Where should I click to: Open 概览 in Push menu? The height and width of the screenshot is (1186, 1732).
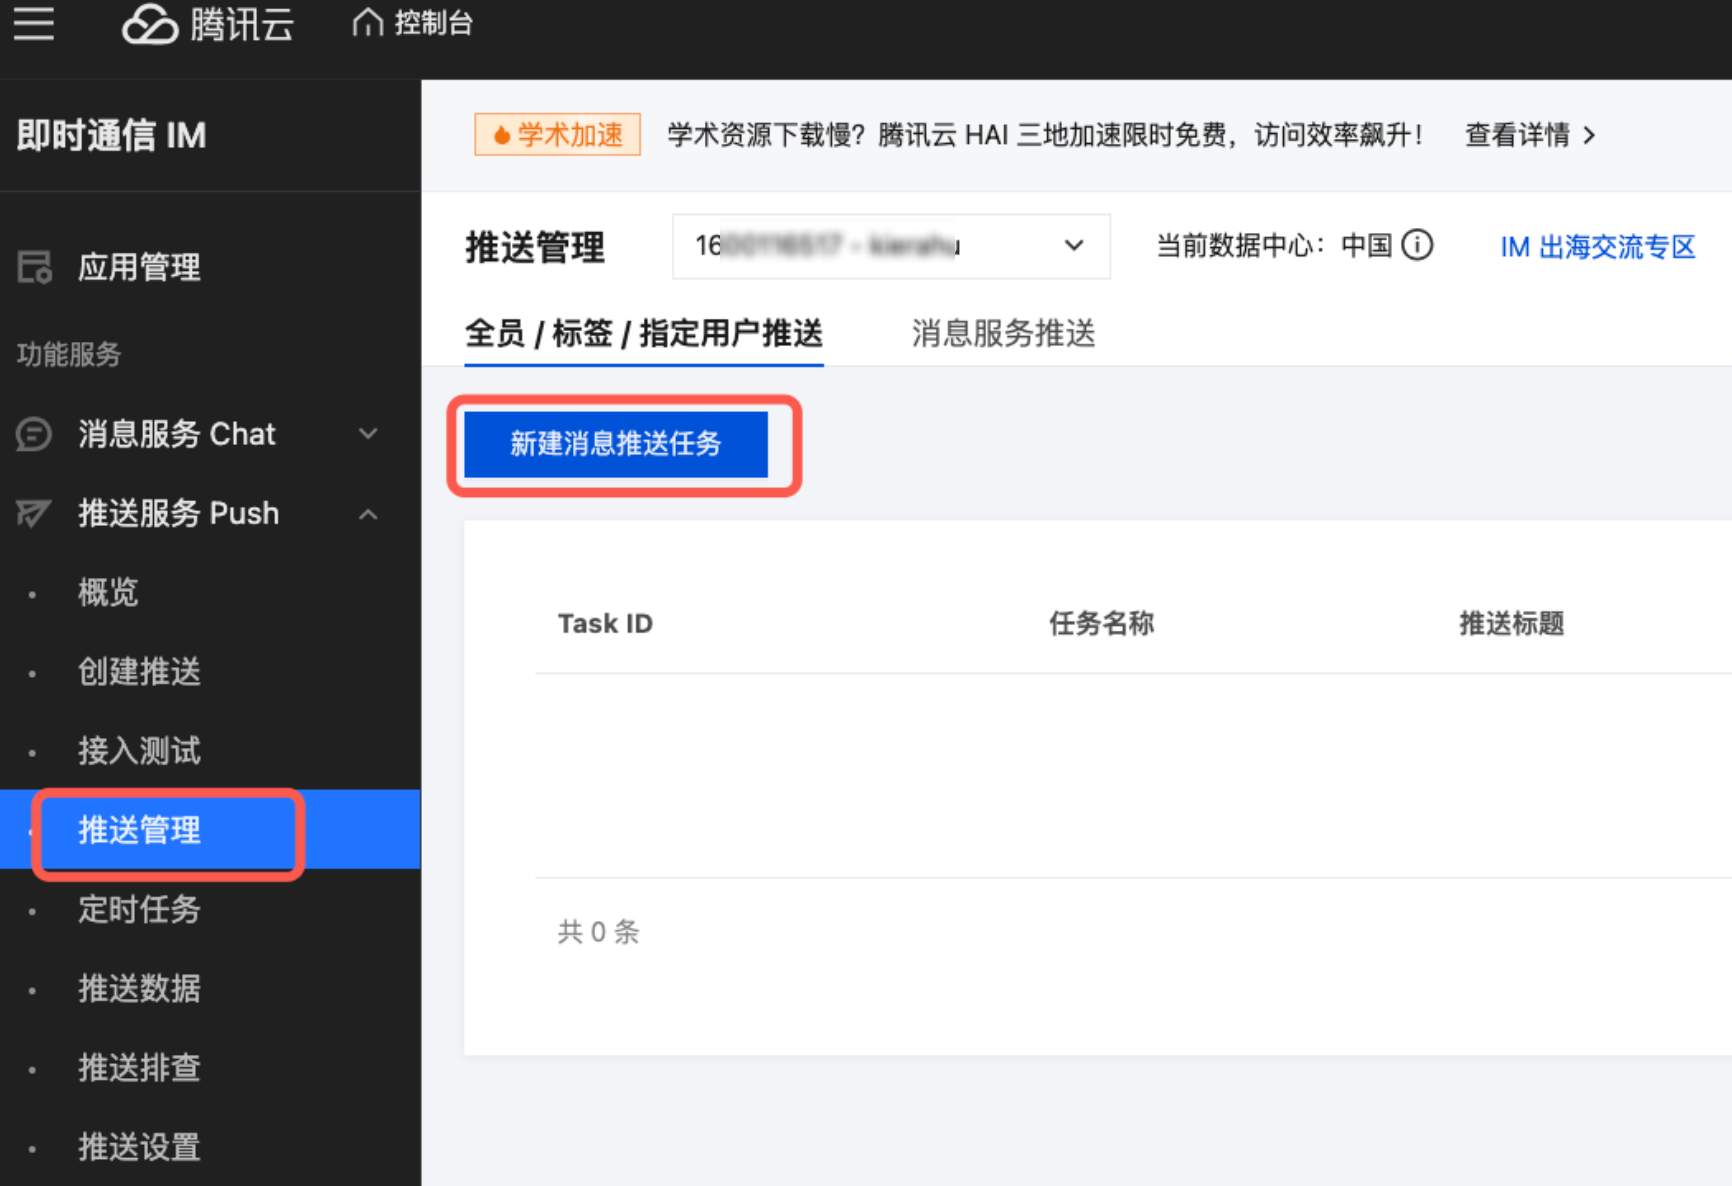[x=108, y=592]
